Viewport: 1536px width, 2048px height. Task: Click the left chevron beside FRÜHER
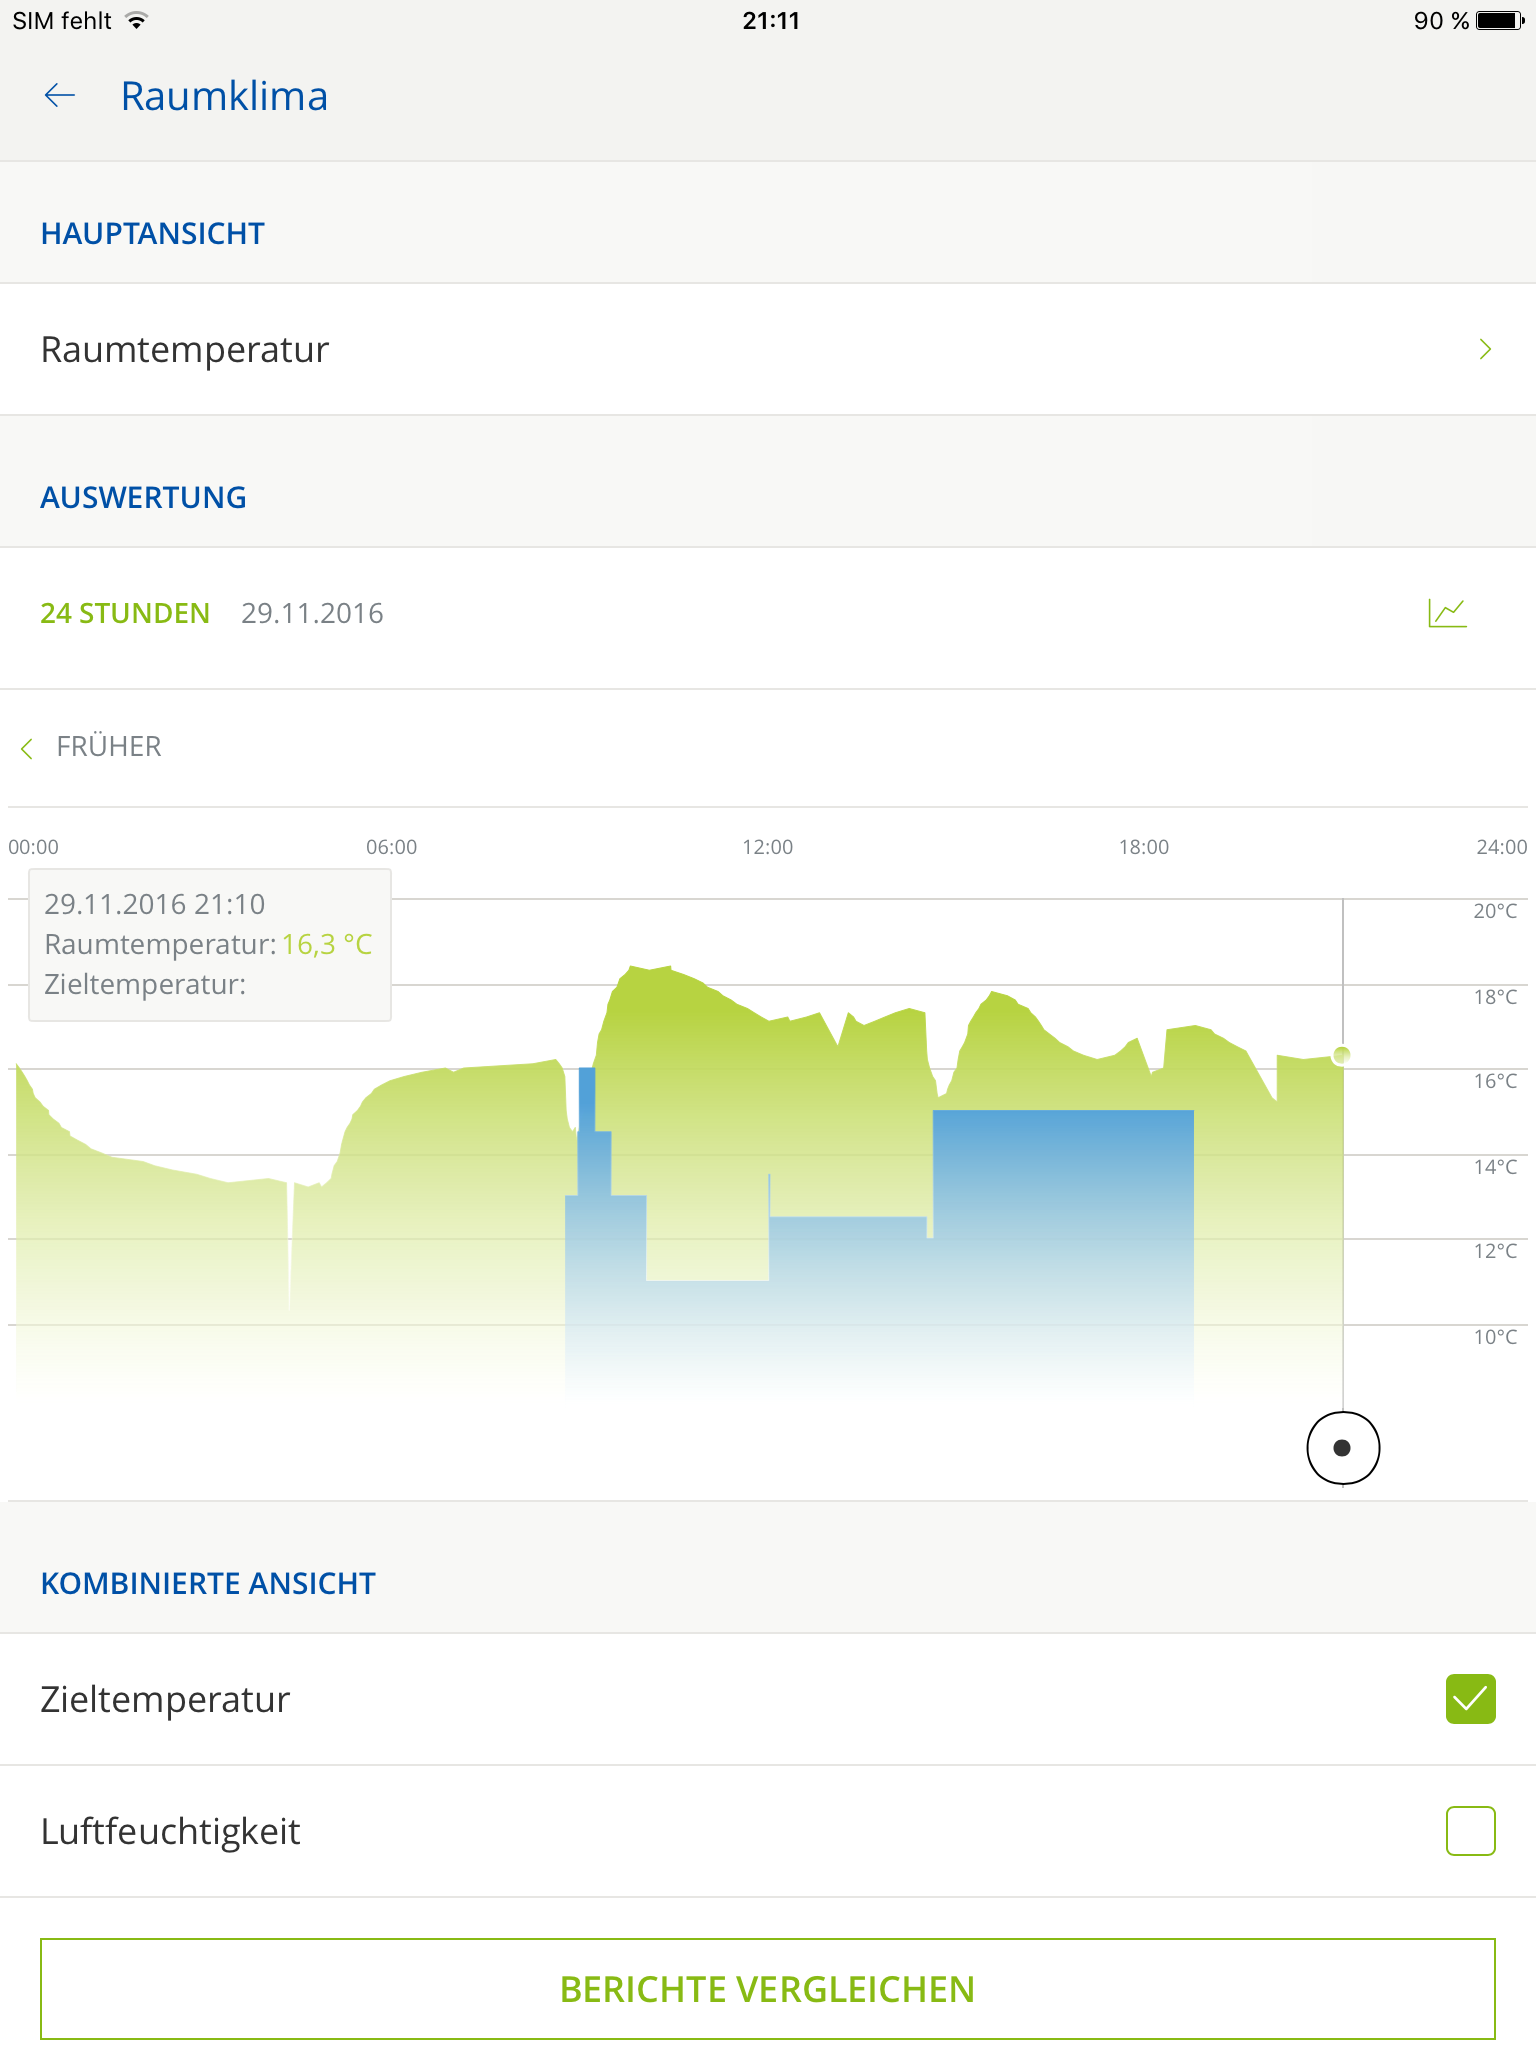point(27,748)
